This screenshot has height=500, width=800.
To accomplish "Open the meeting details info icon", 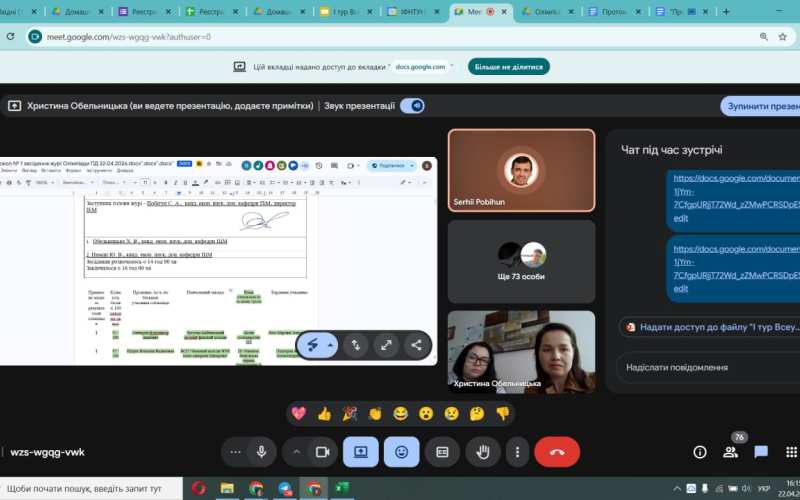I will tap(700, 452).
